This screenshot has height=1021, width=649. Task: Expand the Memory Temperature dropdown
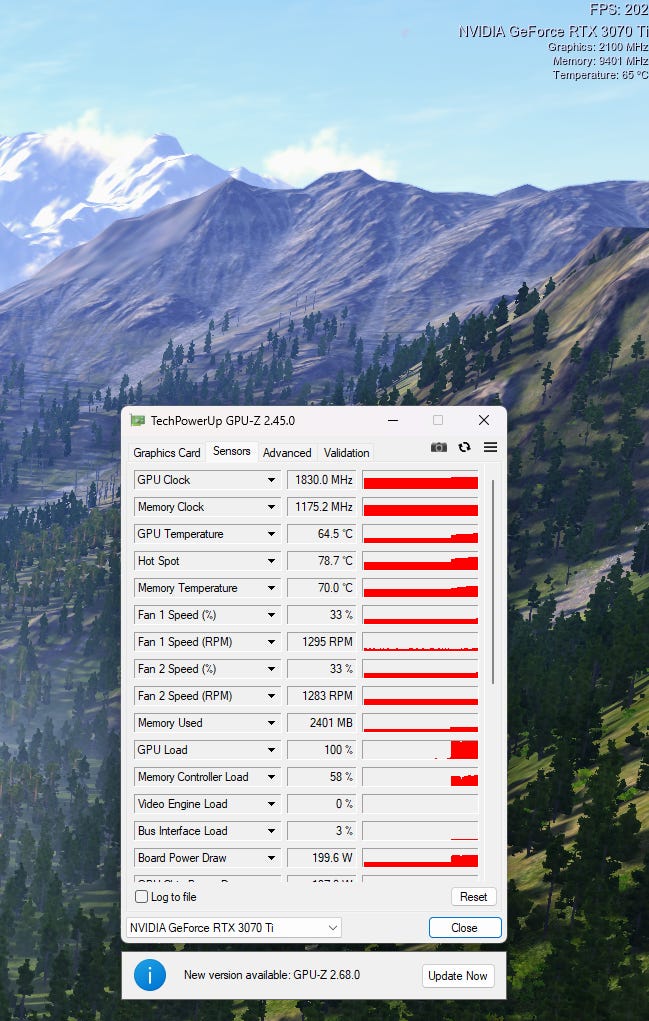[x=271, y=588]
